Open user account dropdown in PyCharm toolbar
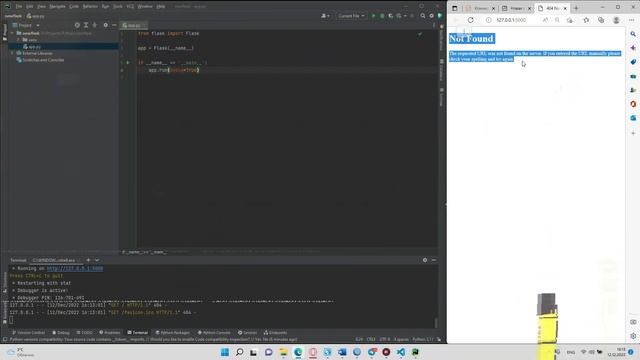The image size is (640, 360). pyautogui.click(x=325, y=16)
